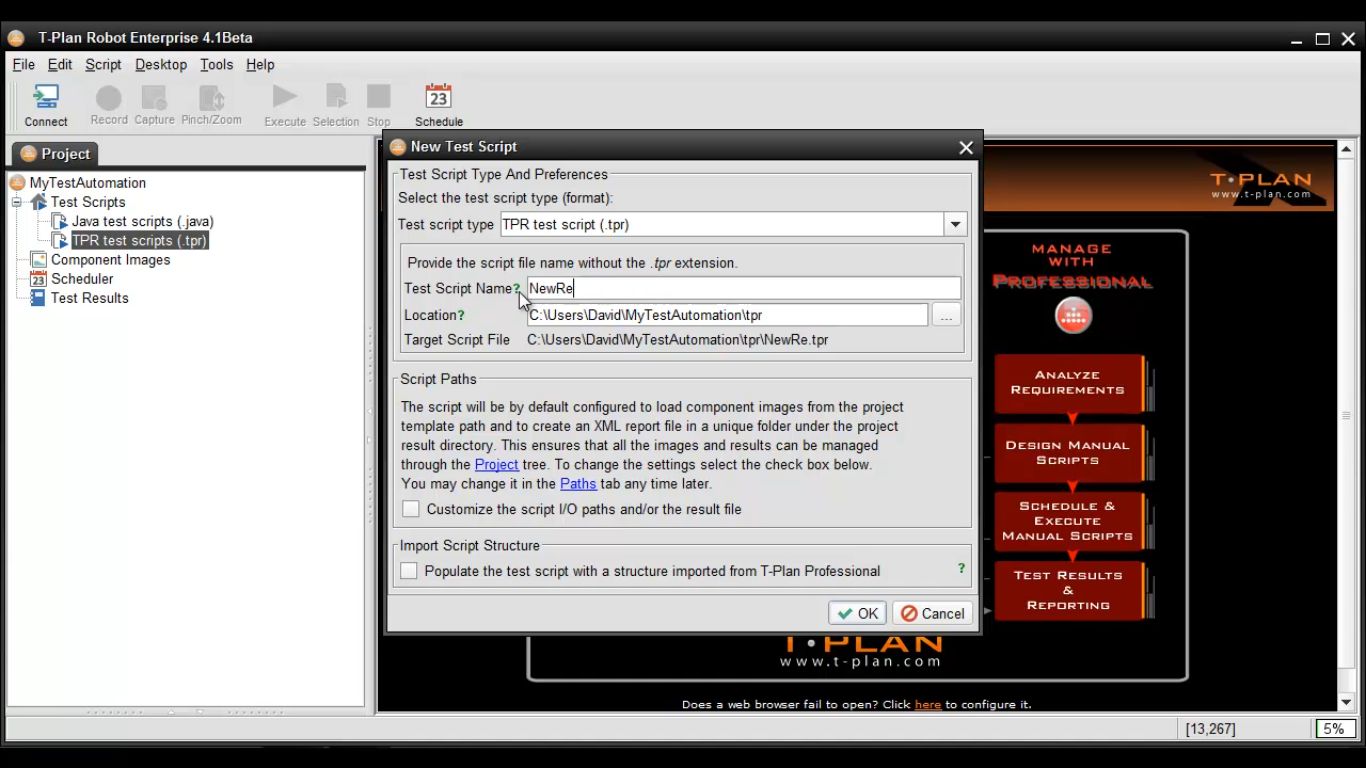
Task: Click the New Test Script dialog title icon
Action: tap(398, 147)
